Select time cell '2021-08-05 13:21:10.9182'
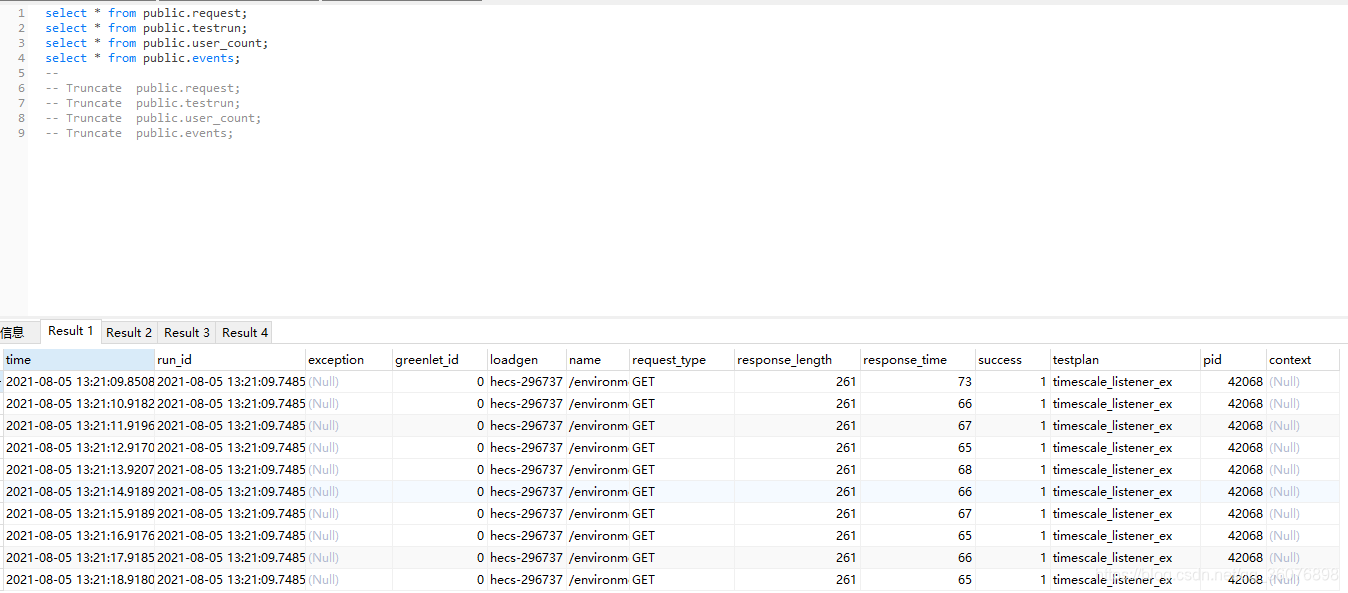This screenshot has height=593, width=1348. [80, 404]
